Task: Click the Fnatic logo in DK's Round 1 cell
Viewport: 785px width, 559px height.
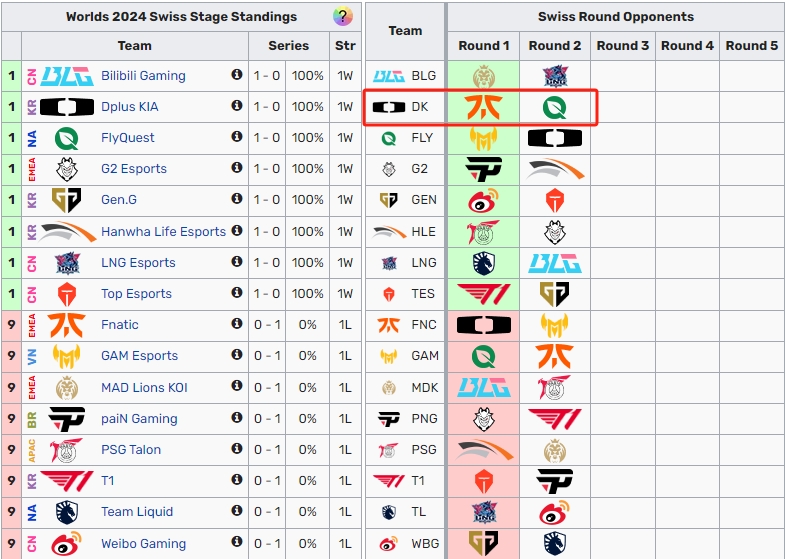Action: pos(483,107)
